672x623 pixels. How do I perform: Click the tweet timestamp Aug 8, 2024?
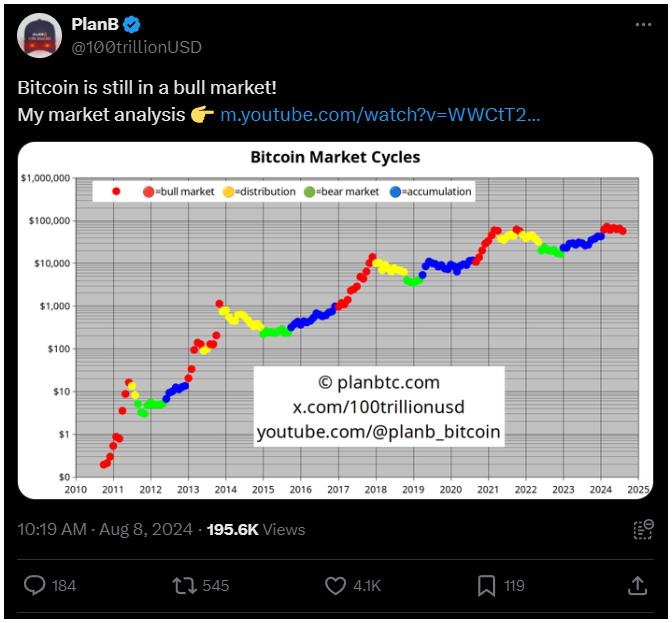point(147,529)
